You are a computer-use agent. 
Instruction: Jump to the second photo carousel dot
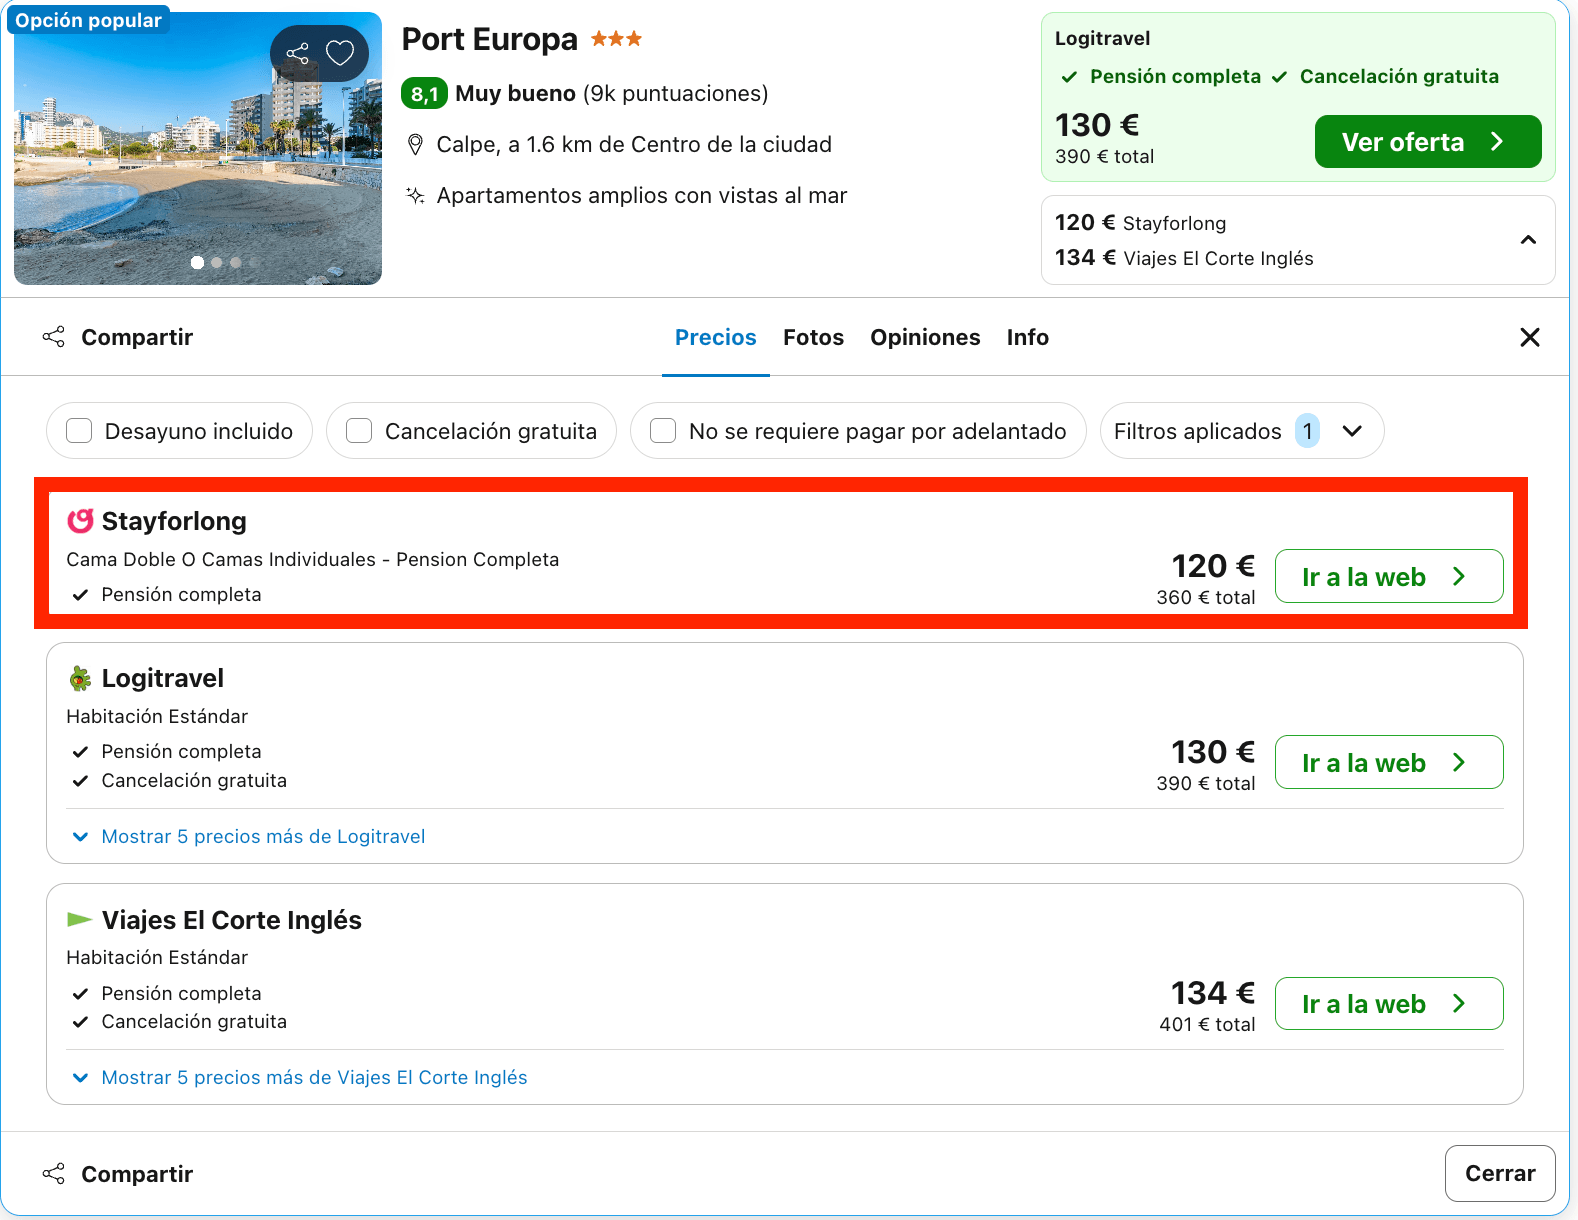217,262
